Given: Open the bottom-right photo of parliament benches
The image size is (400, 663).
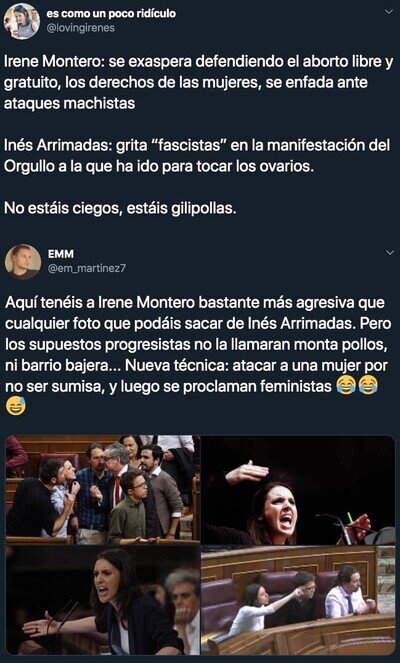Looking at the screenshot, I should pos(298,600).
